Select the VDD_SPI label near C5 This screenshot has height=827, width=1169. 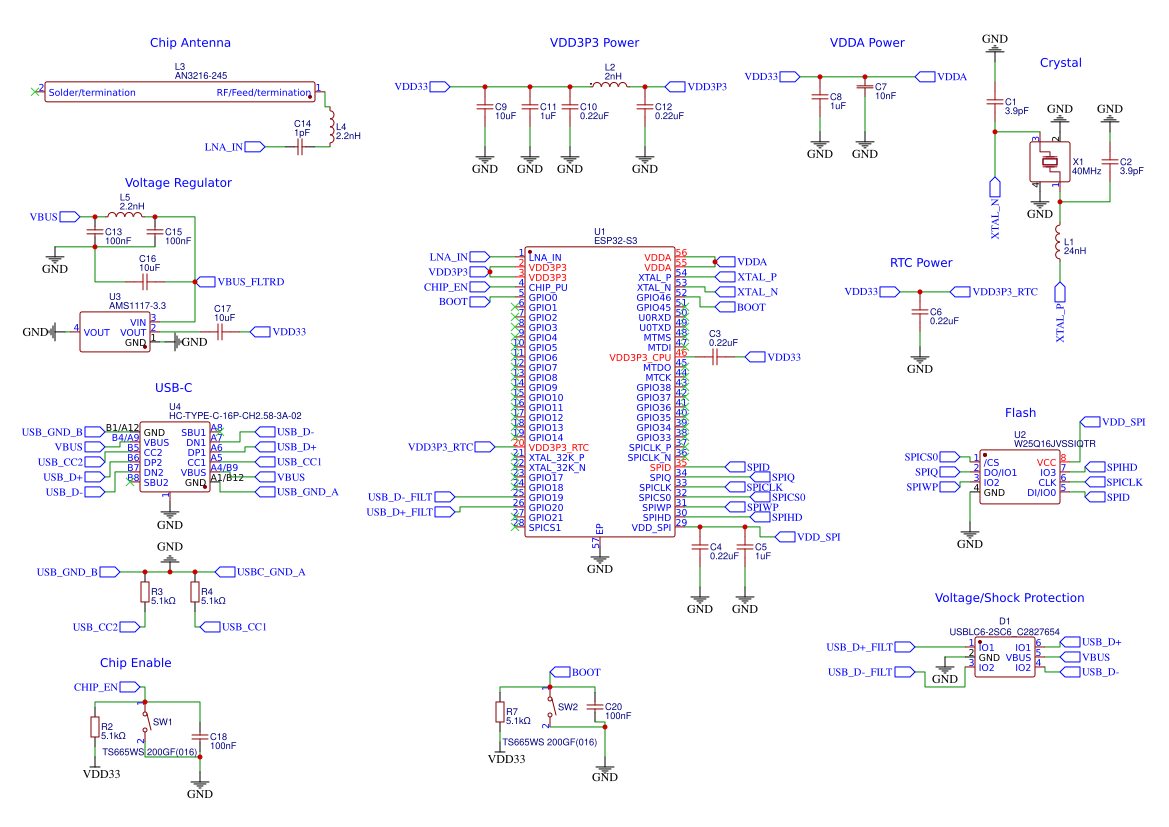808,537
